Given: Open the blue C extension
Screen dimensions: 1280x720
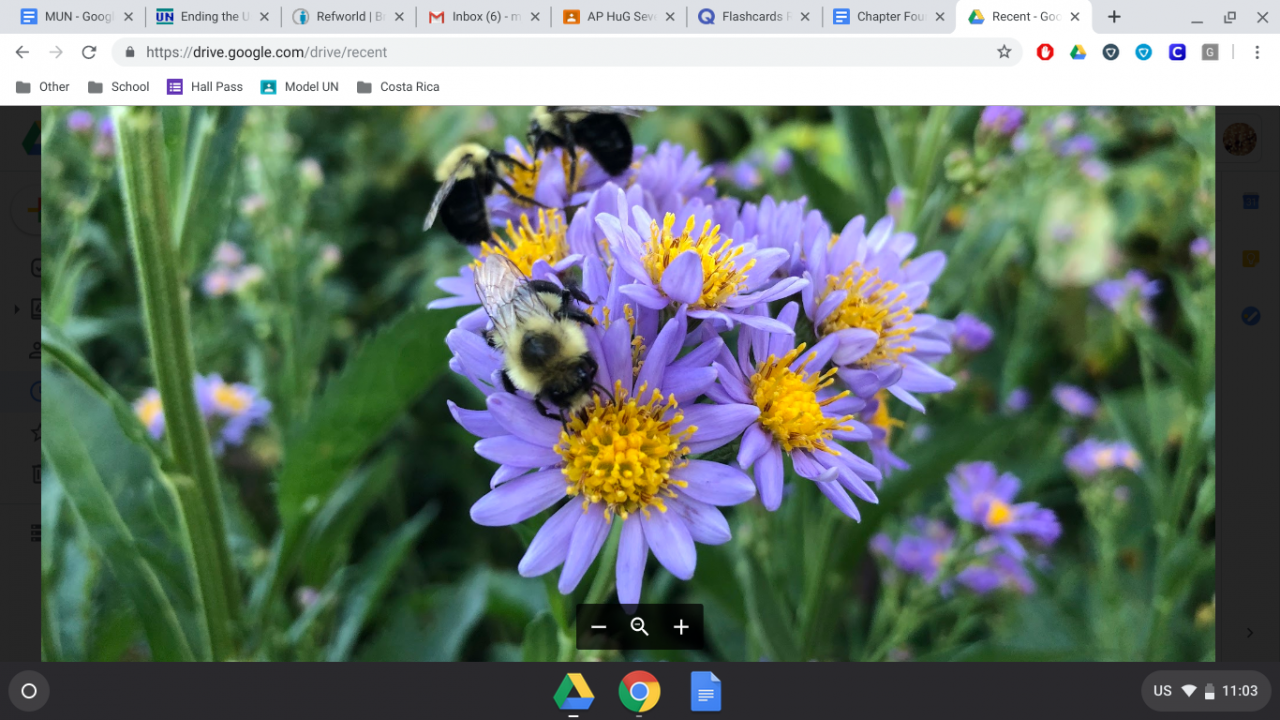Looking at the screenshot, I should click(1177, 52).
